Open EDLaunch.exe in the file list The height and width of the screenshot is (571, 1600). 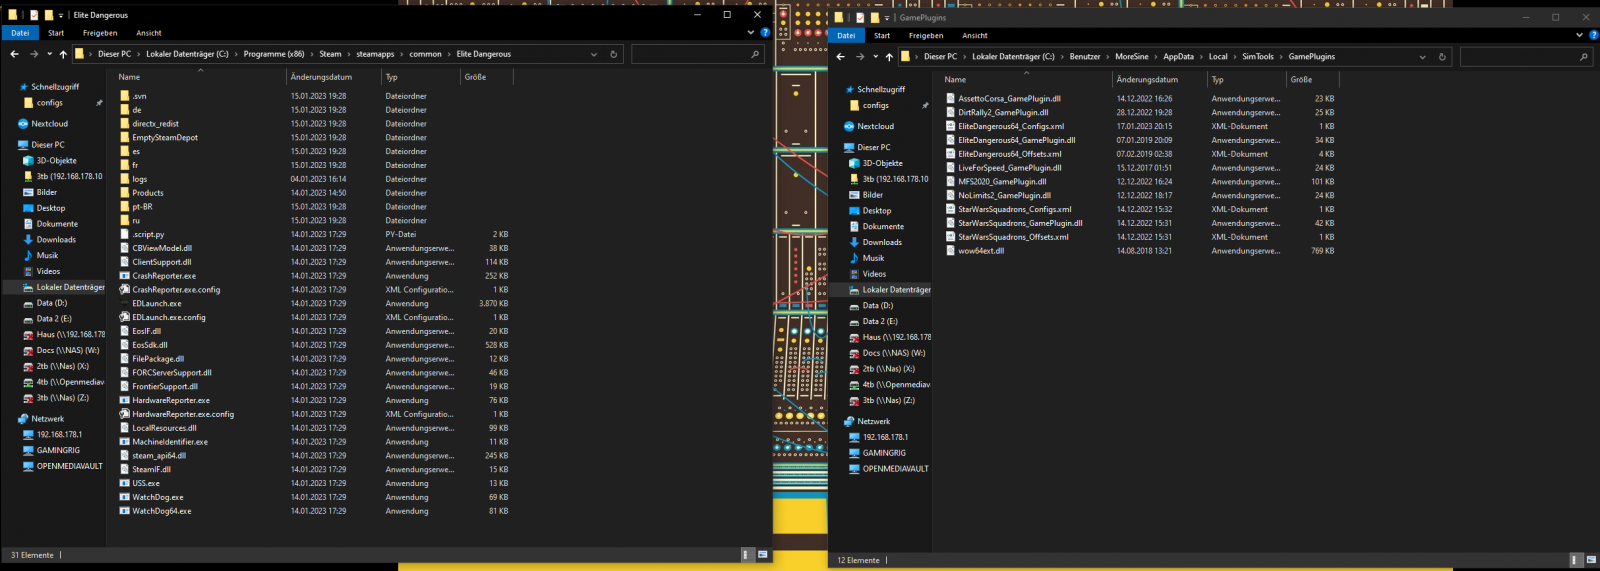tap(157, 303)
